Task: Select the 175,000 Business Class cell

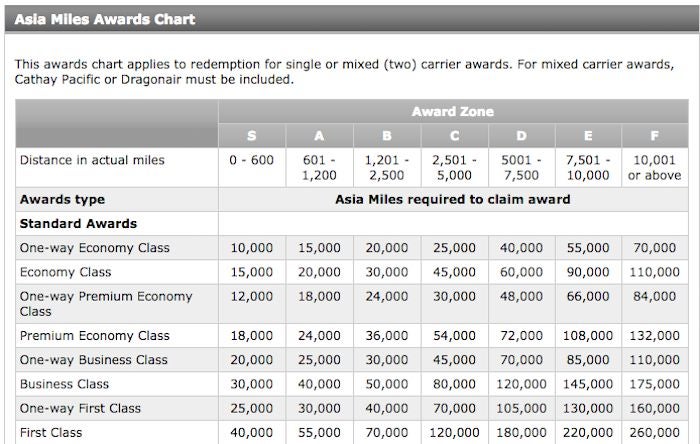Action: click(x=655, y=384)
